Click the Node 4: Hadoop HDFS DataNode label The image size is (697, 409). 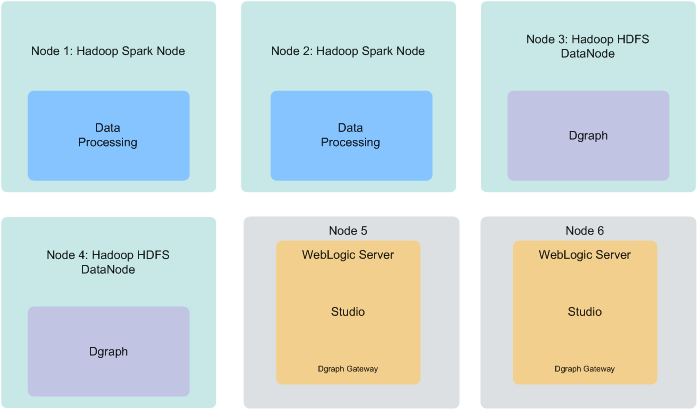108,262
